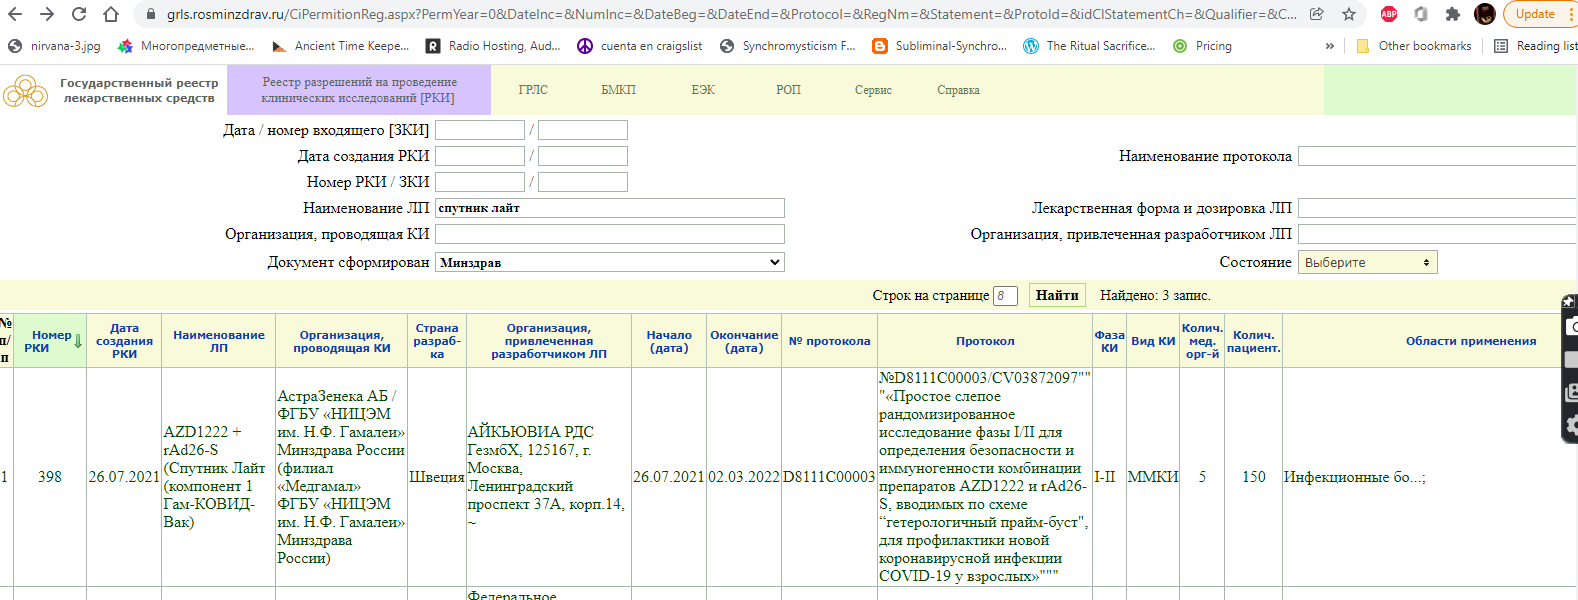This screenshot has width=1578, height=600.
Task: Open the Radio Hosting bookmark
Action: tap(493, 46)
